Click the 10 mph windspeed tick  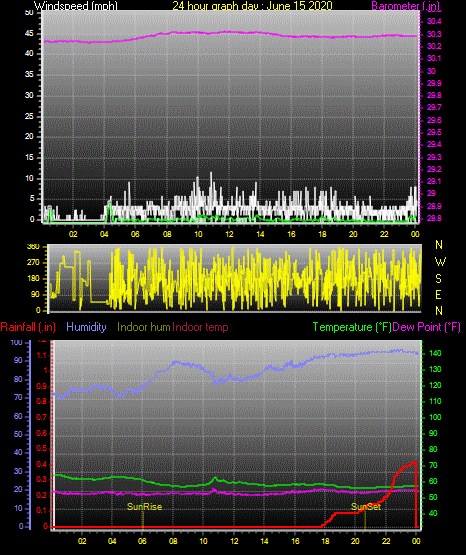(x=29, y=178)
